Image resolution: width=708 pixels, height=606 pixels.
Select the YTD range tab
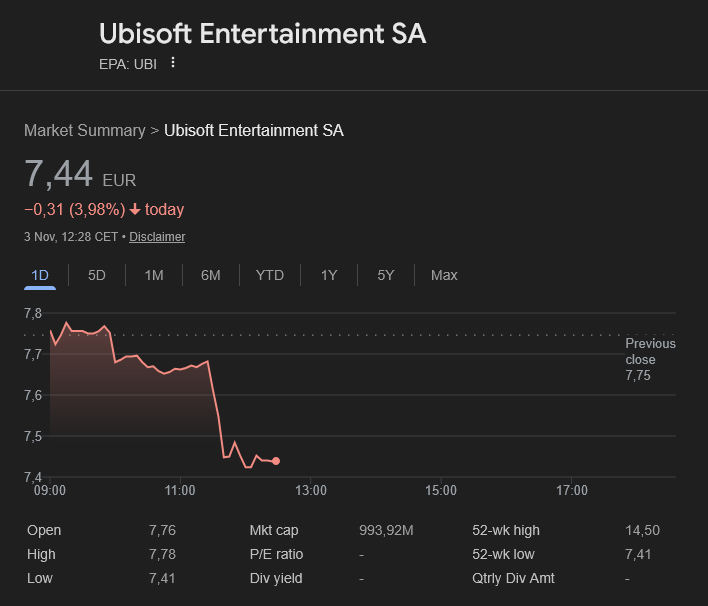pos(270,275)
